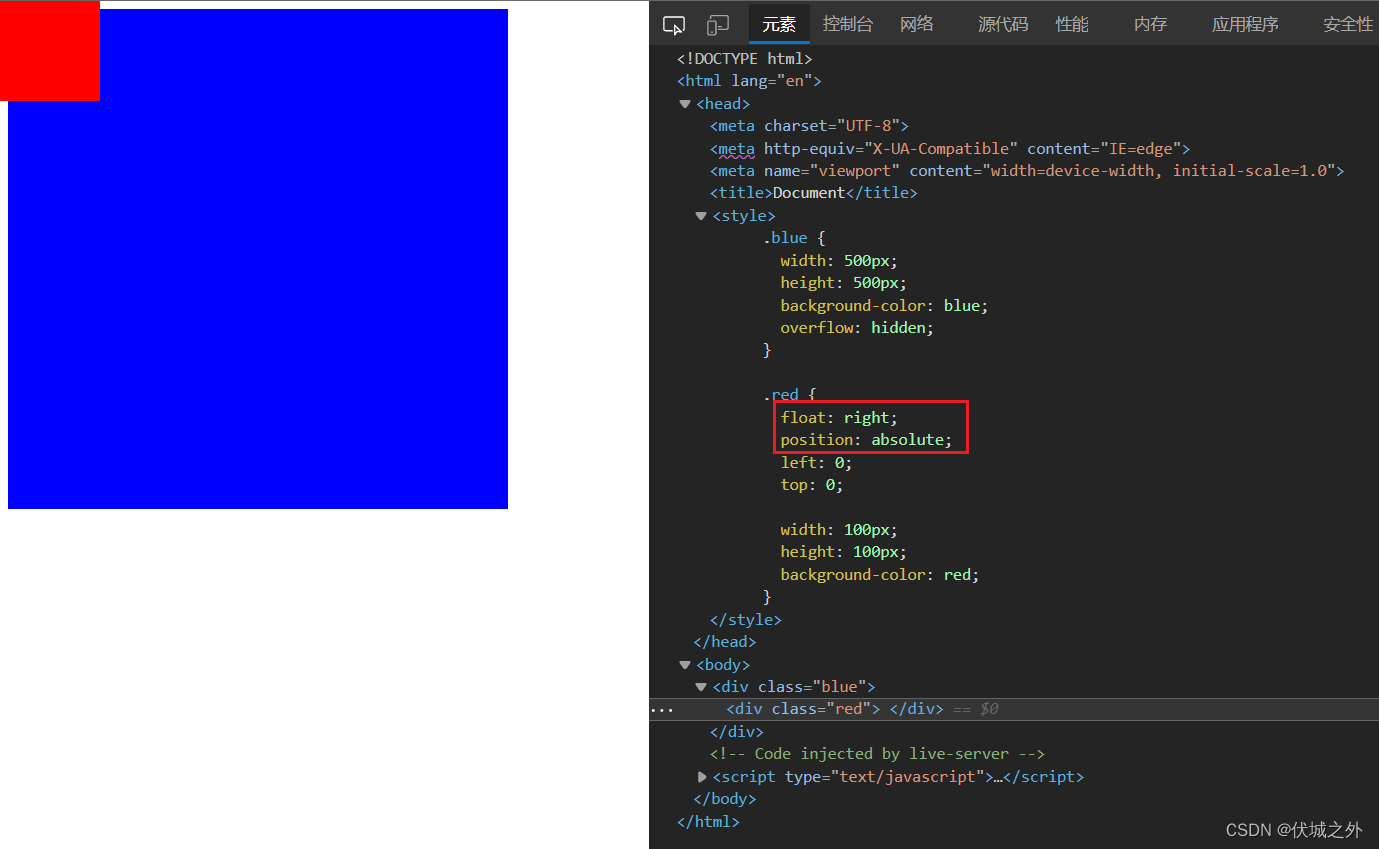Switch to the 源代码 tab
Image resolution: width=1379 pixels, height=849 pixels.
pos(1003,25)
